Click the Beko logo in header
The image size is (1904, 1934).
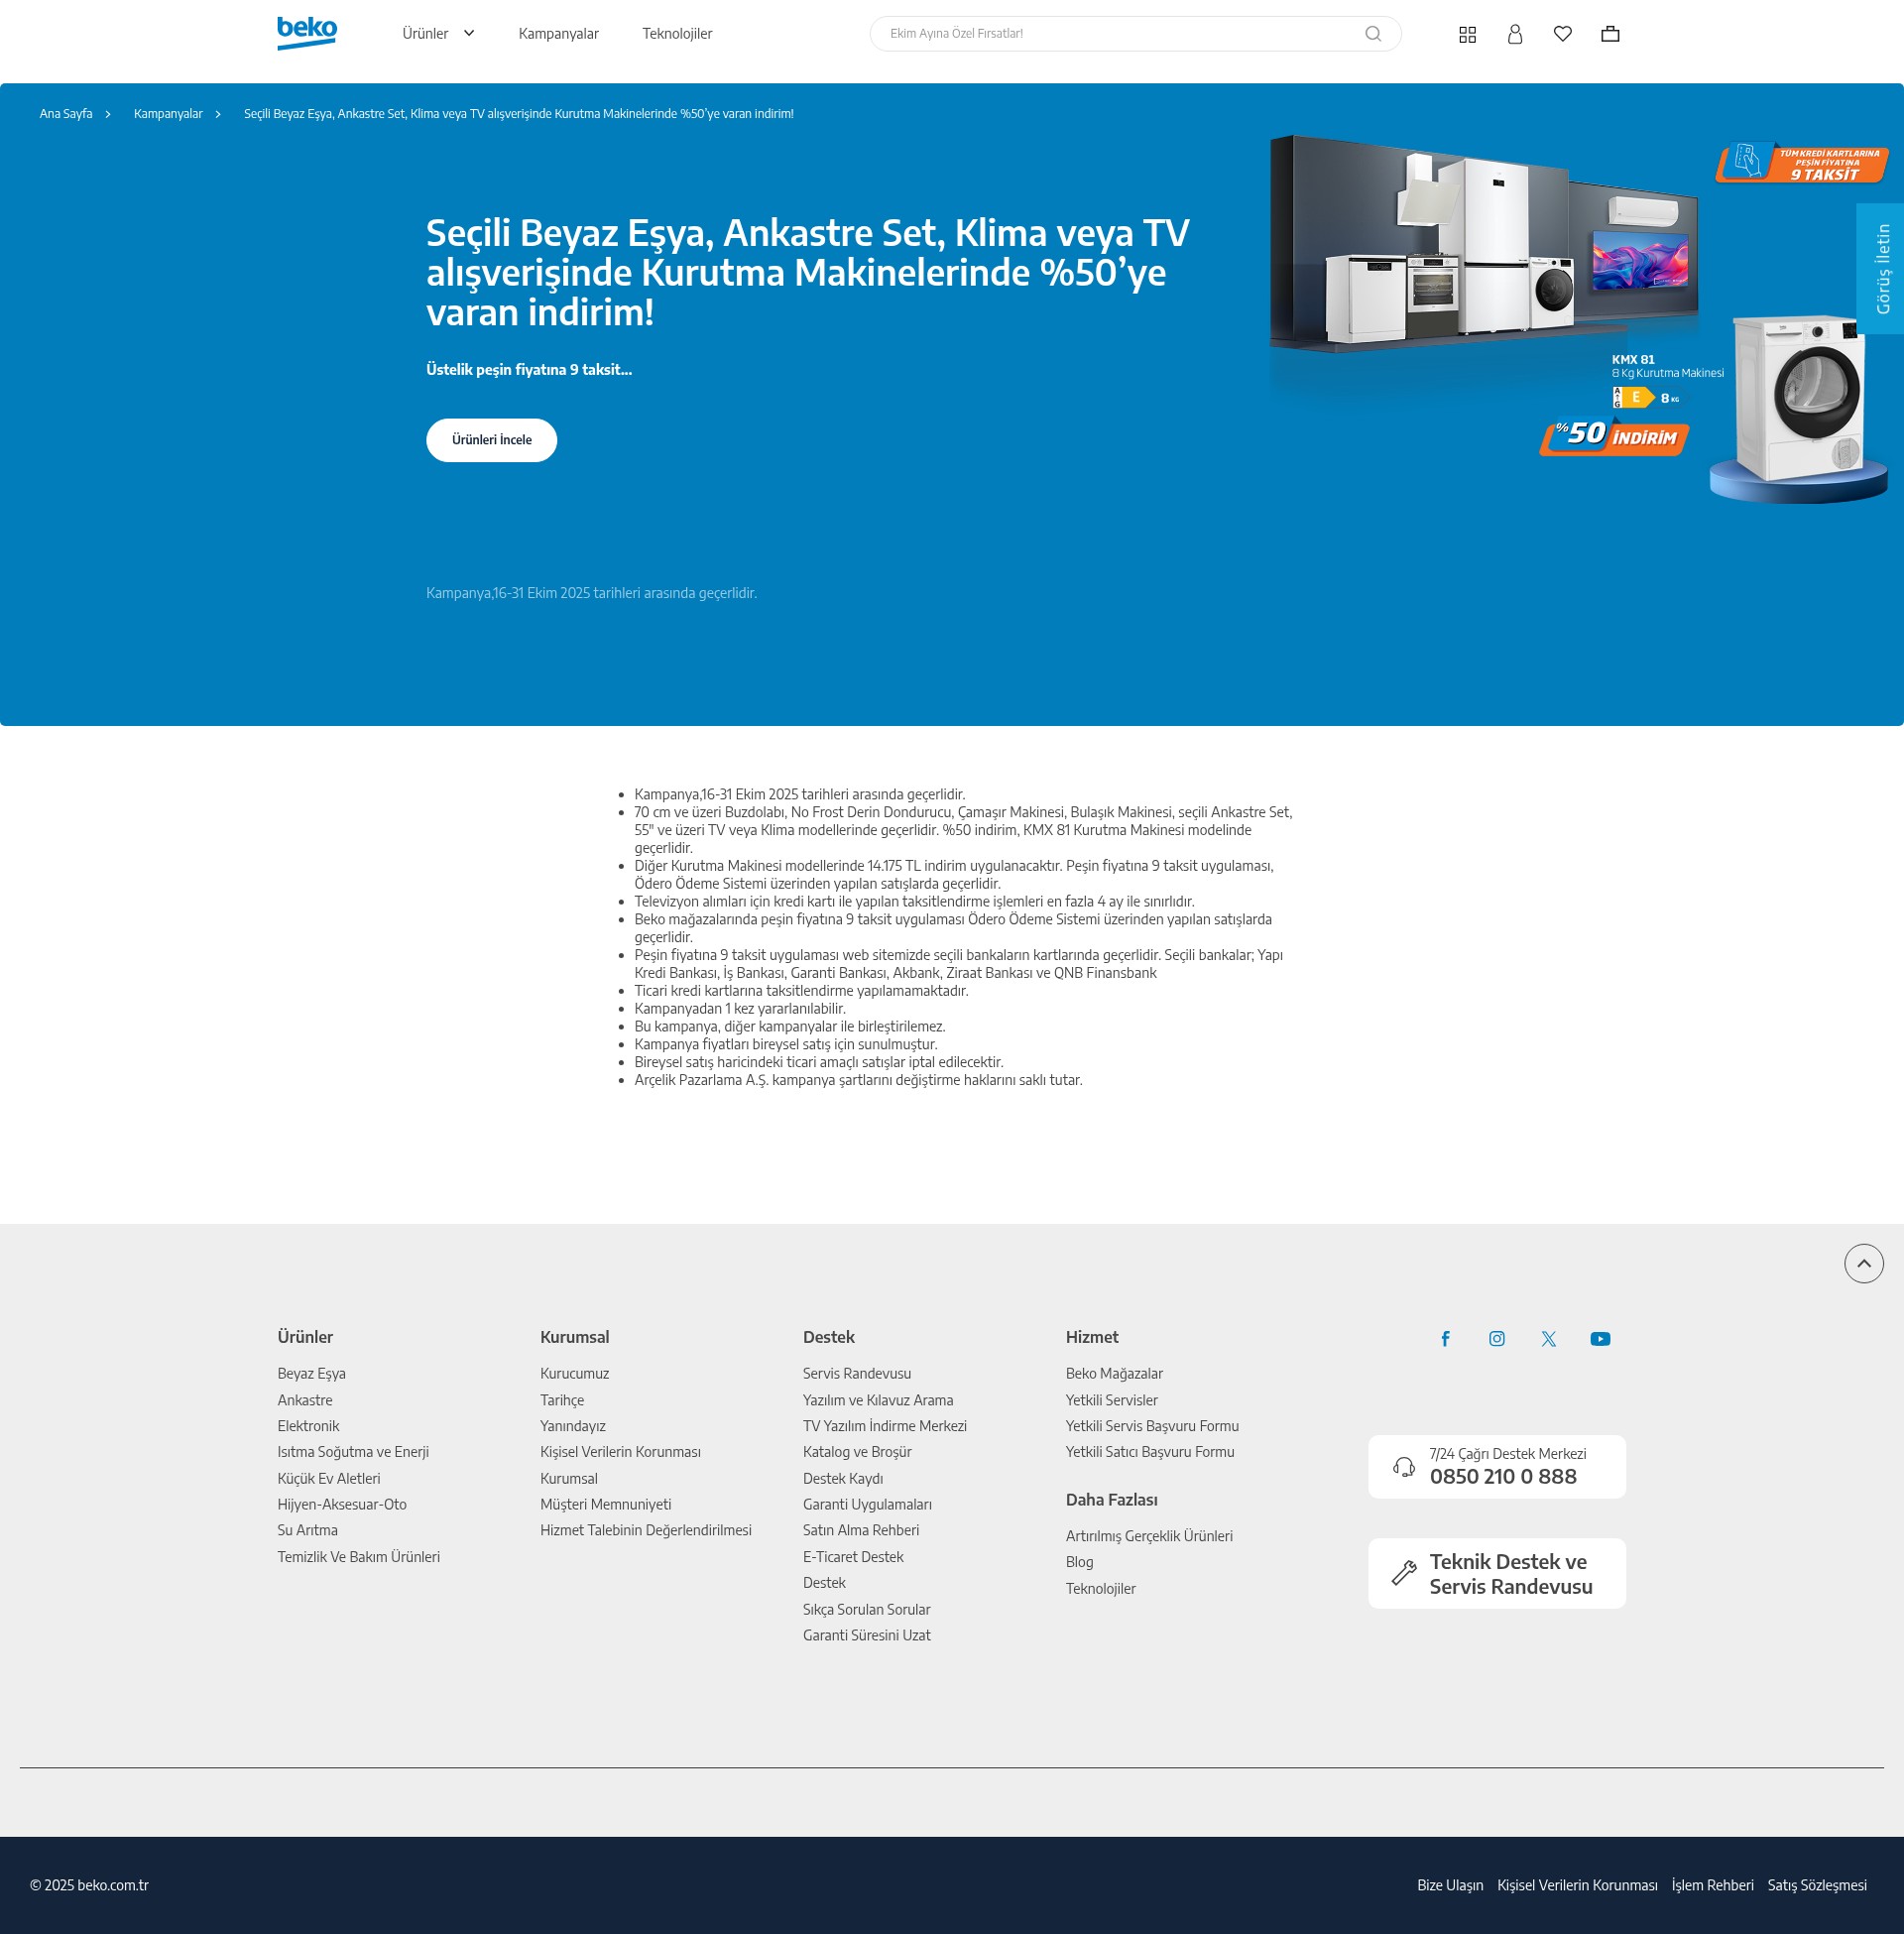coord(307,33)
